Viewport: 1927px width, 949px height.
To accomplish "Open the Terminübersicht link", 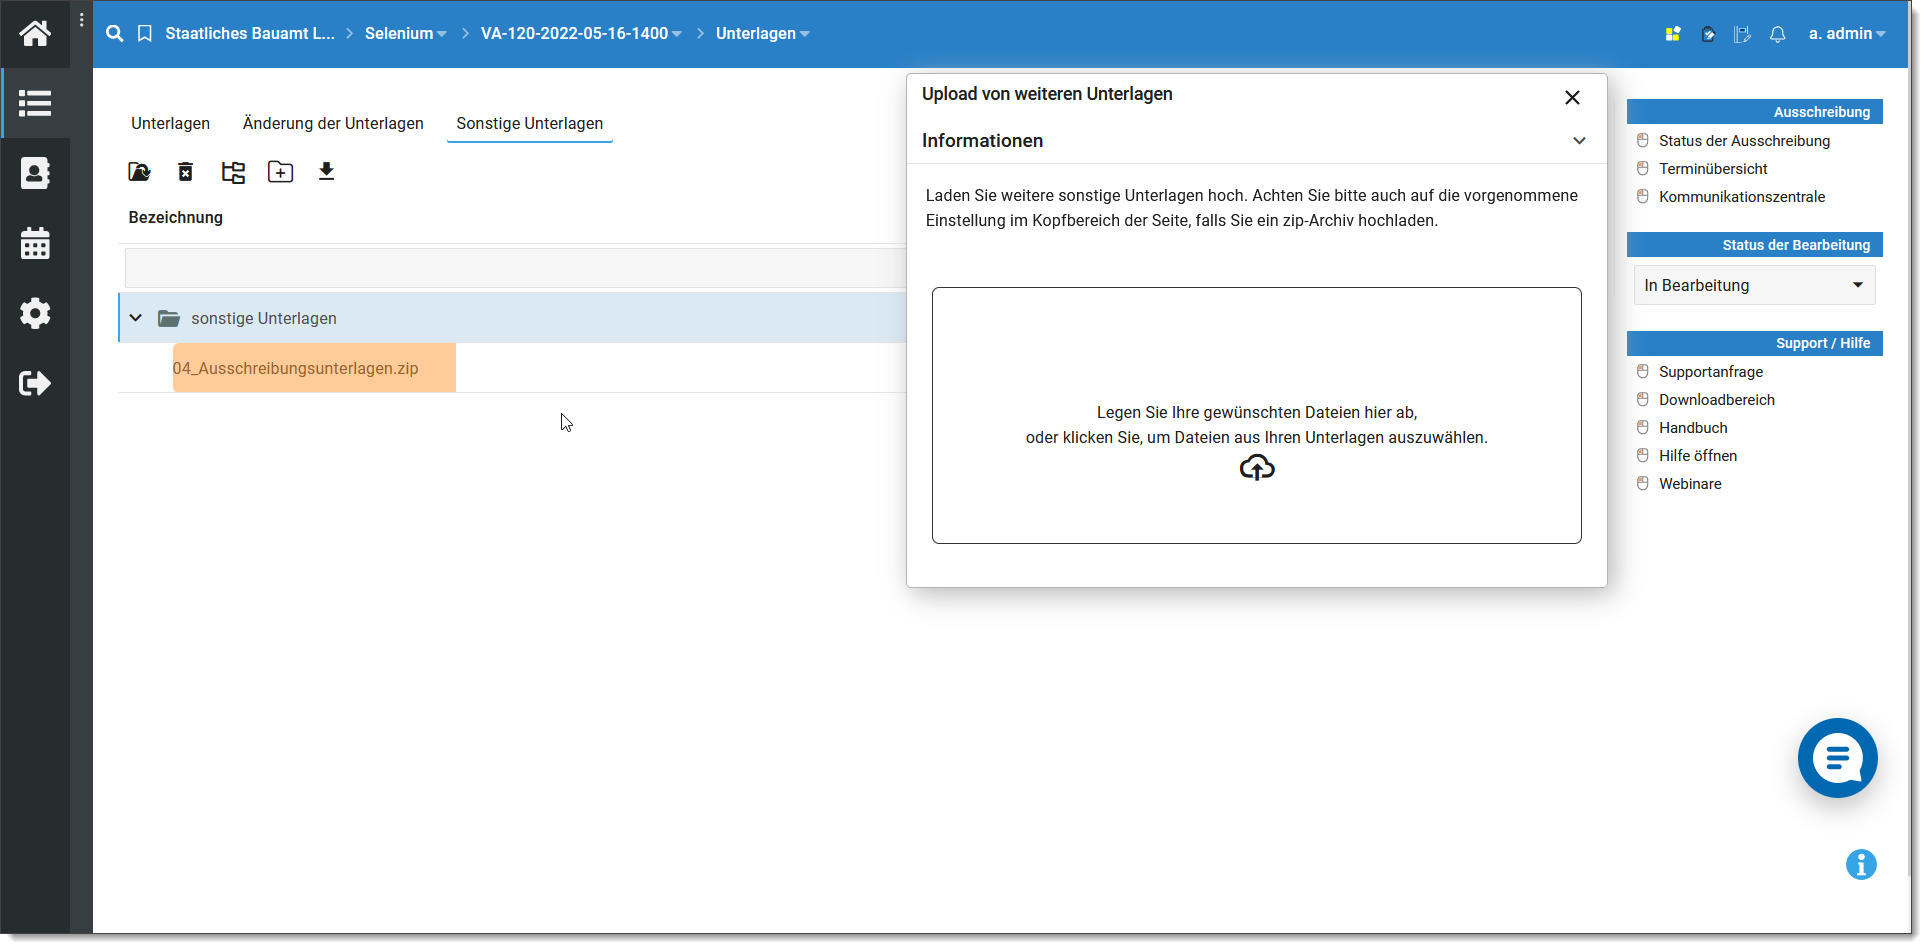I will pos(1713,169).
